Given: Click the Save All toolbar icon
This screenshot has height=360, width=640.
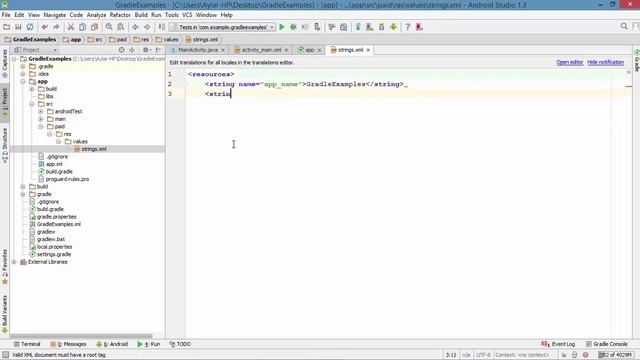Looking at the screenshot, I should [18, 27].
